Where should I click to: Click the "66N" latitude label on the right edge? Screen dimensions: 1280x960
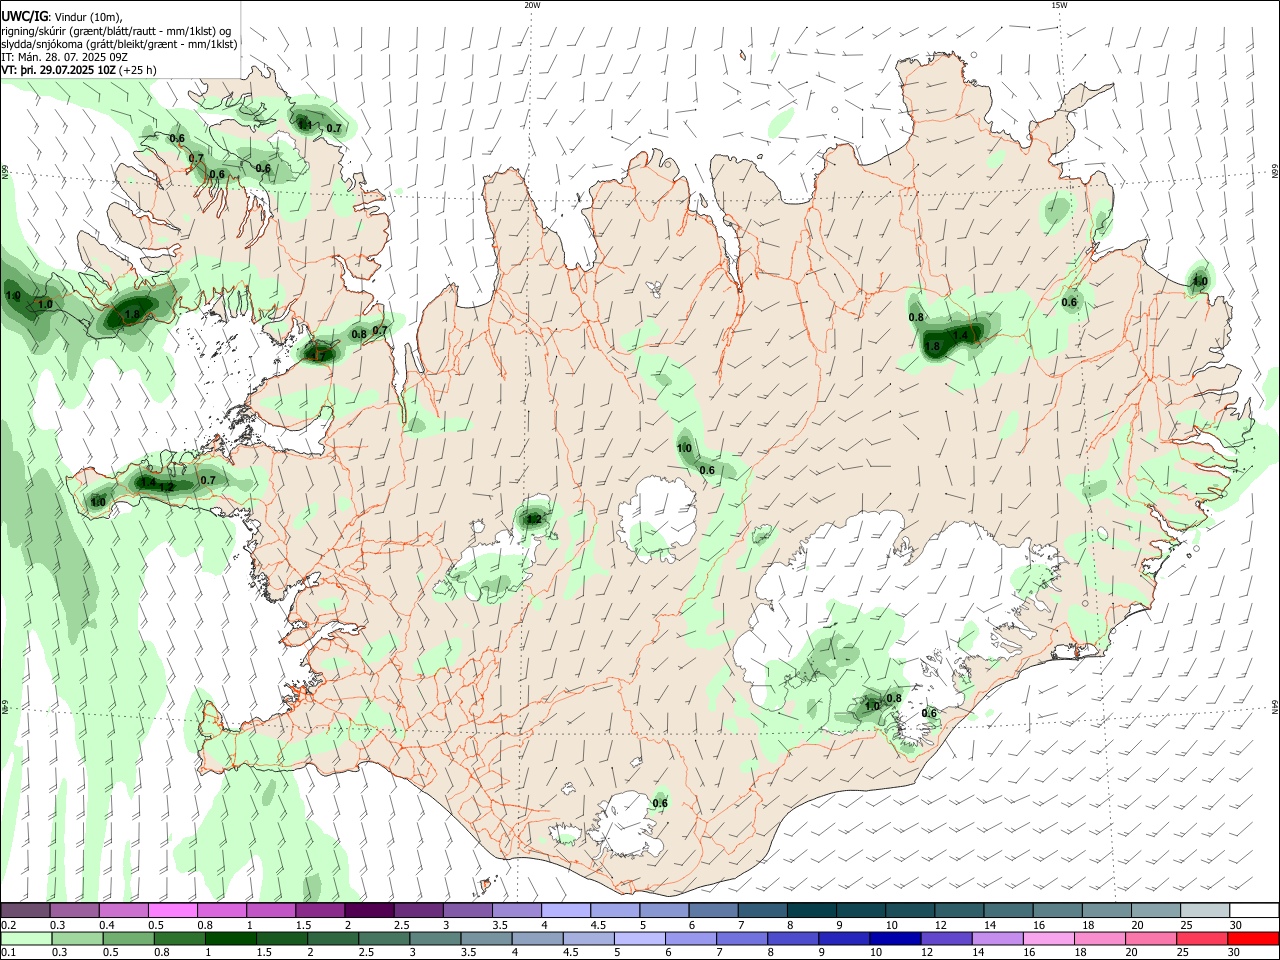pyautogui.click(x=1275, y=173)
